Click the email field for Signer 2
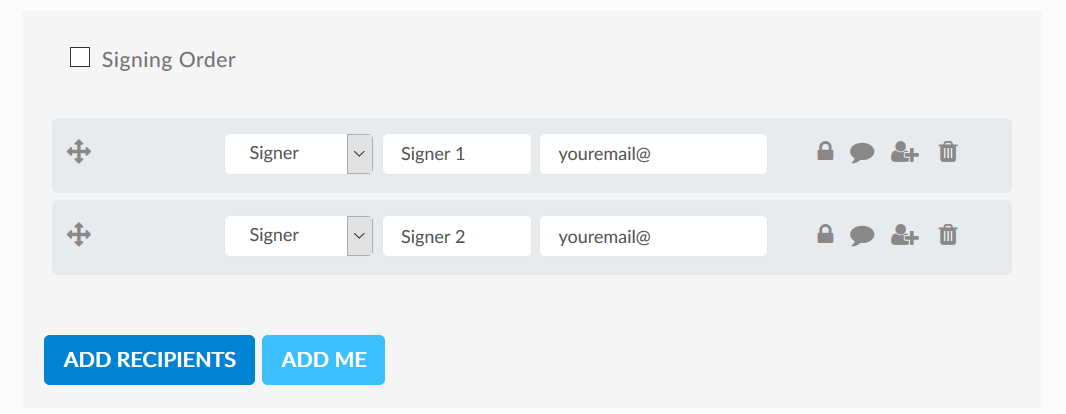This screenshot has height=414, width=1066. point(653,236)
